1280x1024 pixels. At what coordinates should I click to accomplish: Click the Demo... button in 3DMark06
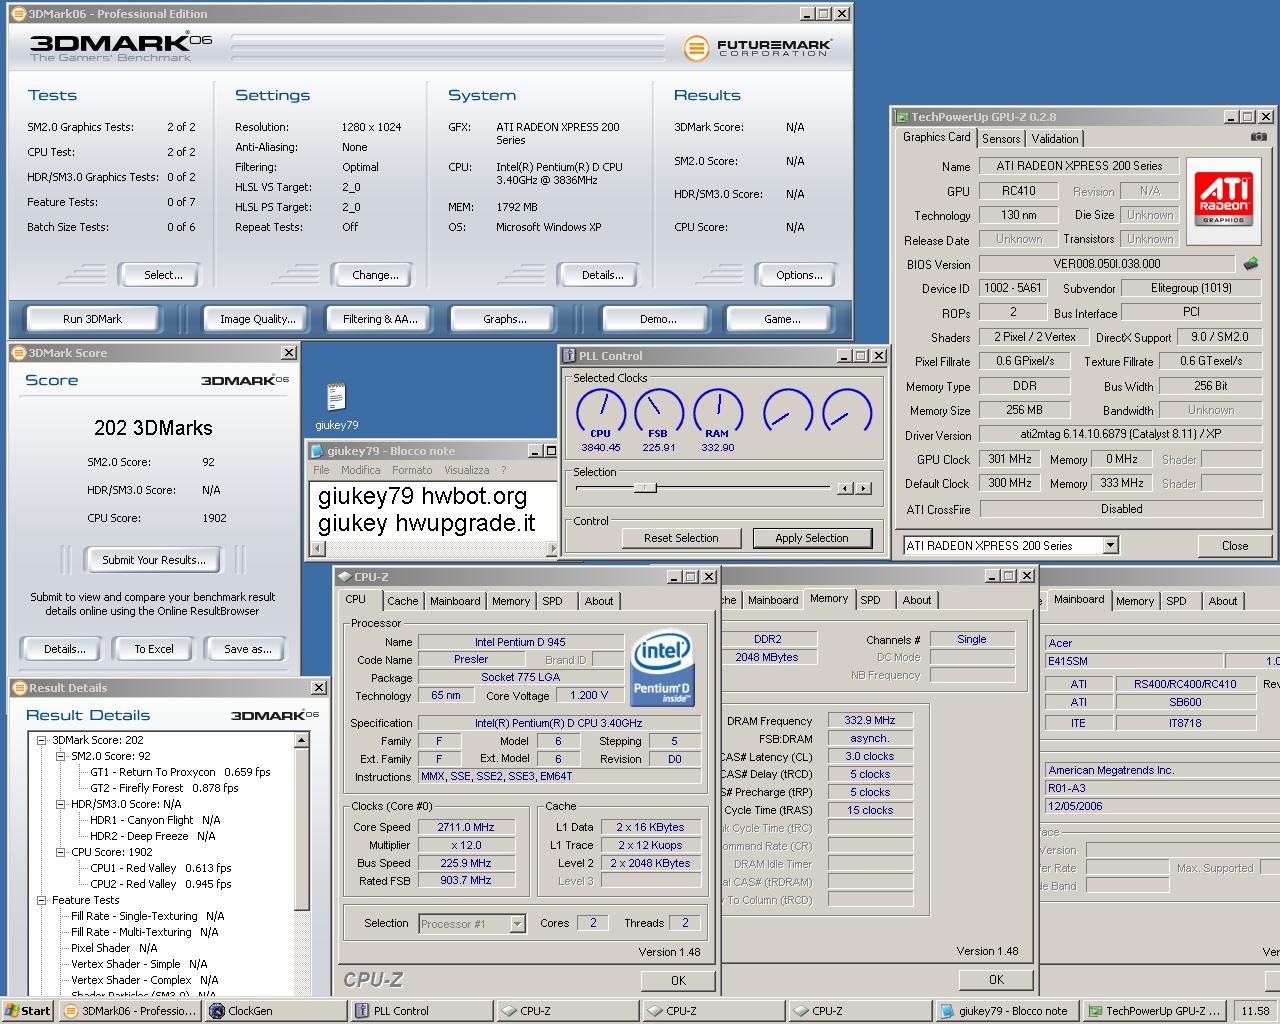pos(658,319)
